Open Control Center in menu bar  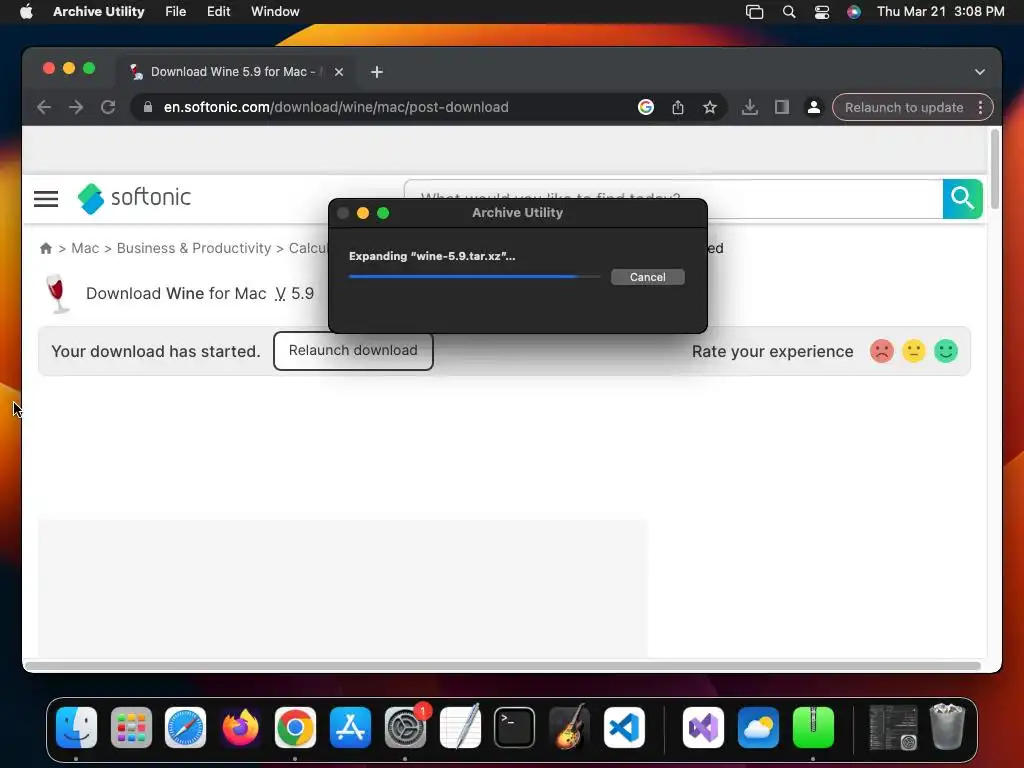pos(821,12)
